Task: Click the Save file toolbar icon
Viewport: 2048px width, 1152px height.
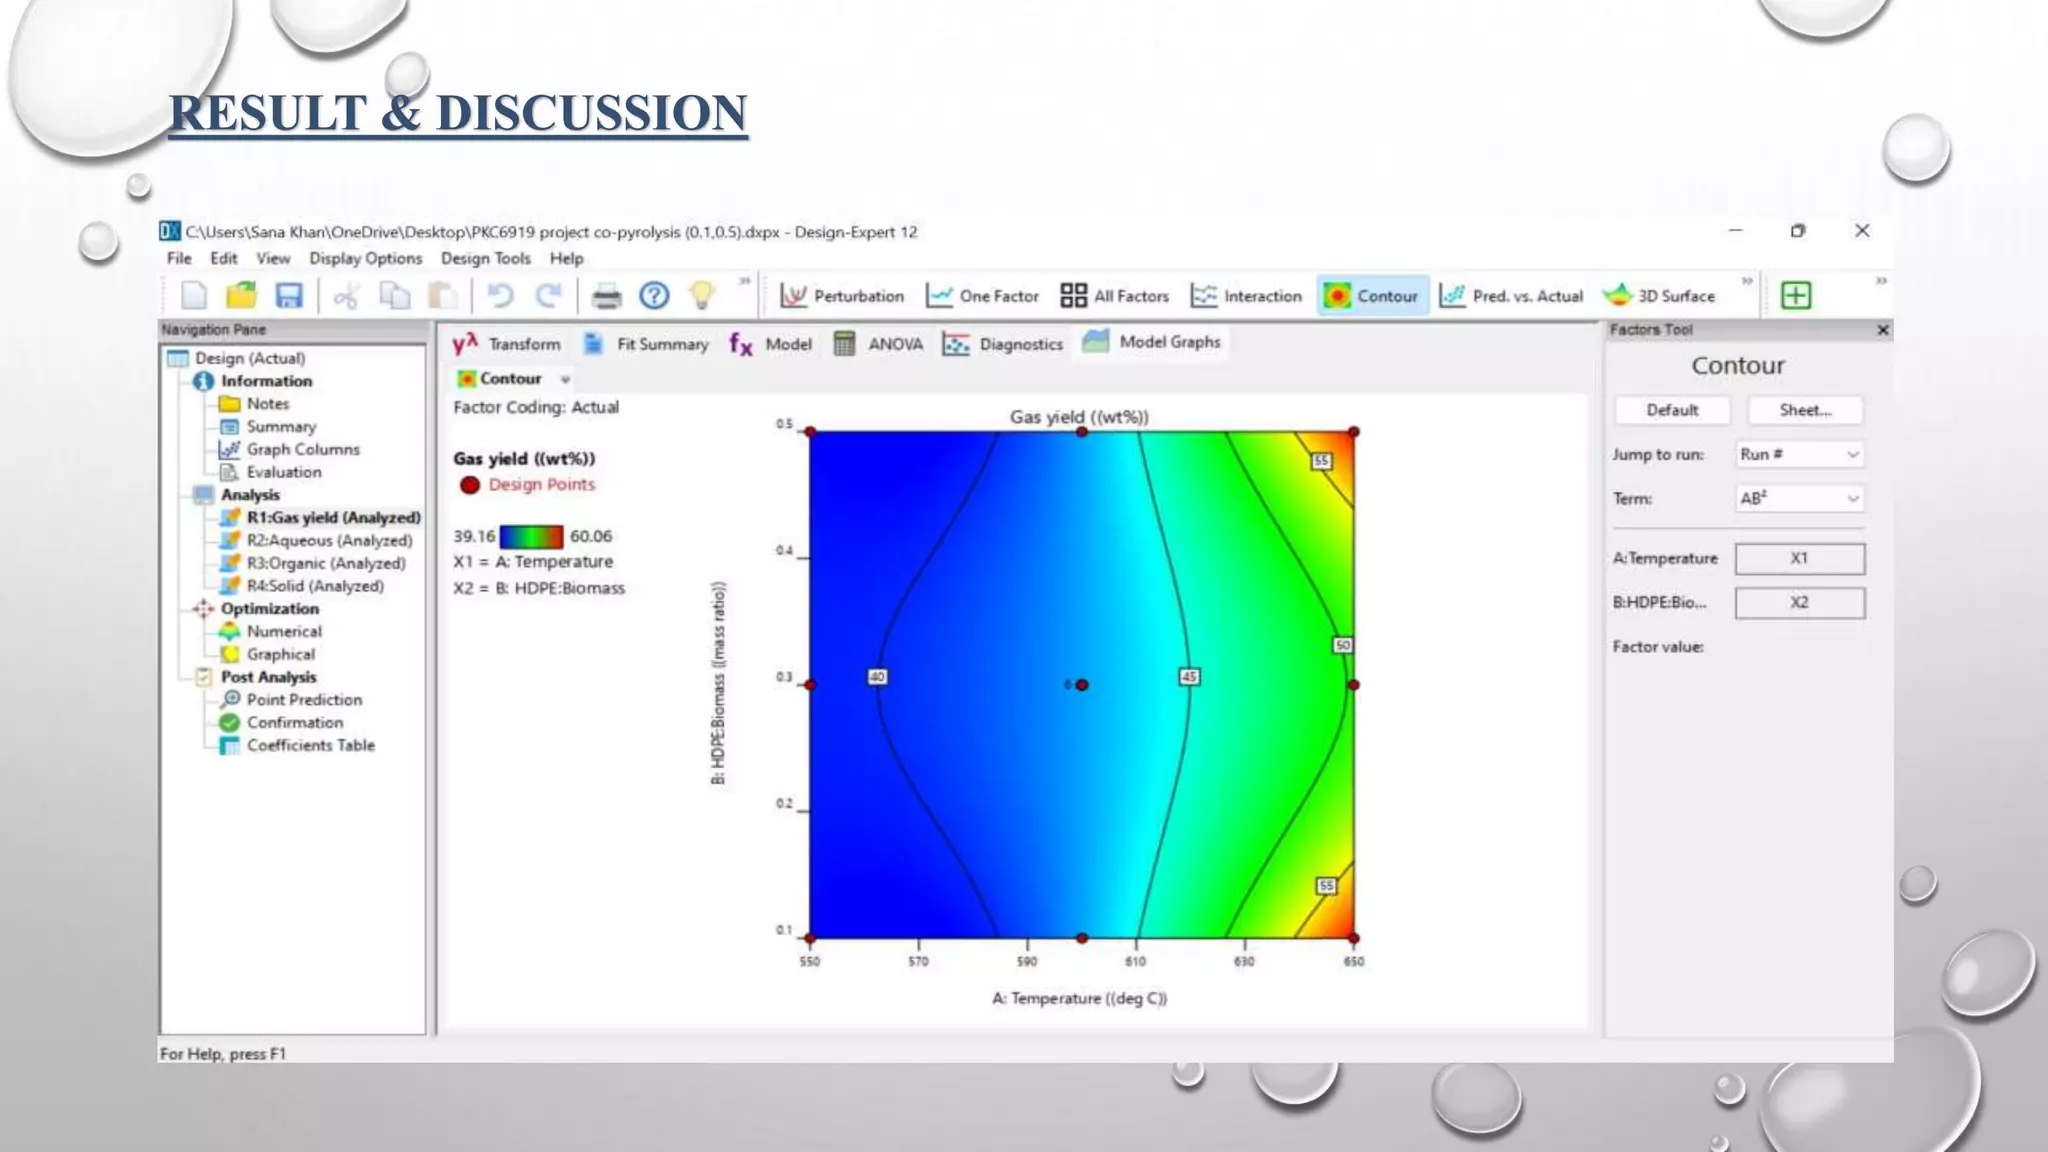Action: point(289,296)
